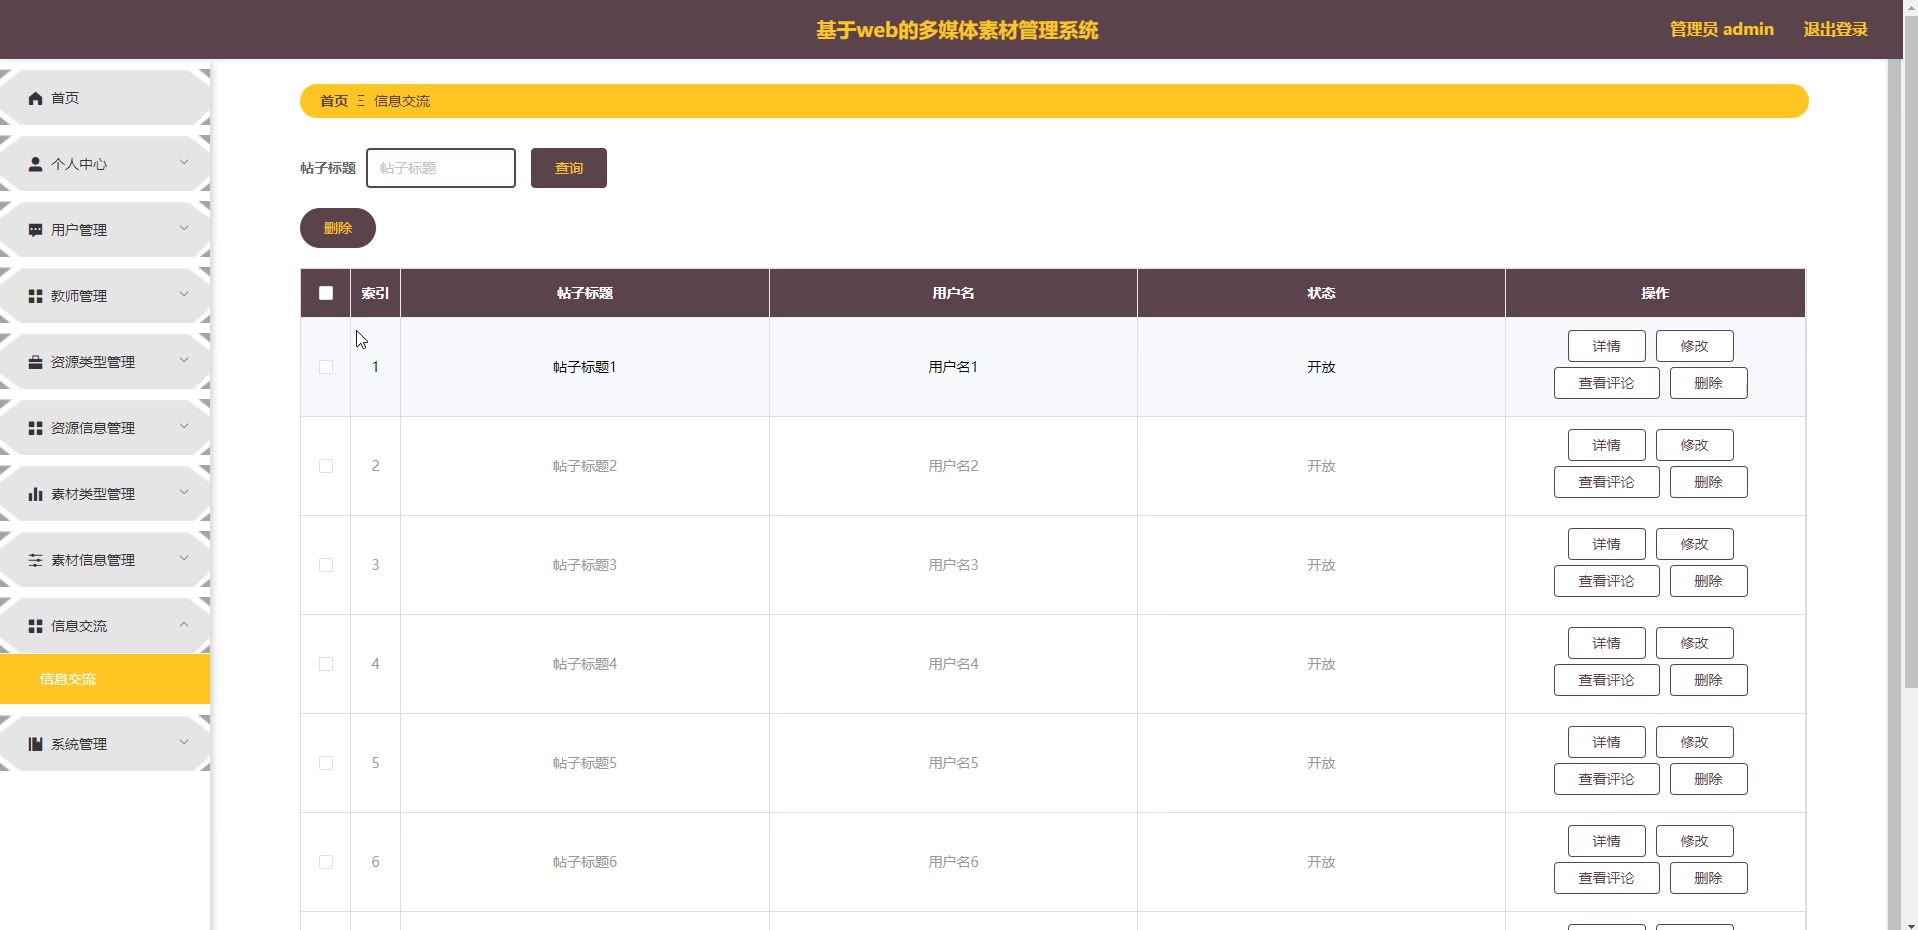Screen dimensions: 1918x930
Task: Expand the 个人中心 chevron
Action: 184,162
